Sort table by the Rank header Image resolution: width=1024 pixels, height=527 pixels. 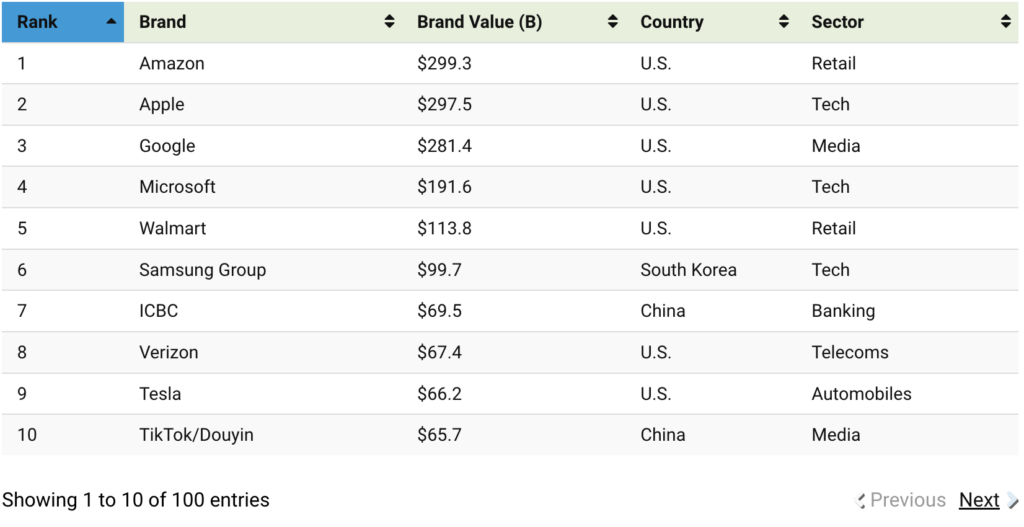37,22
